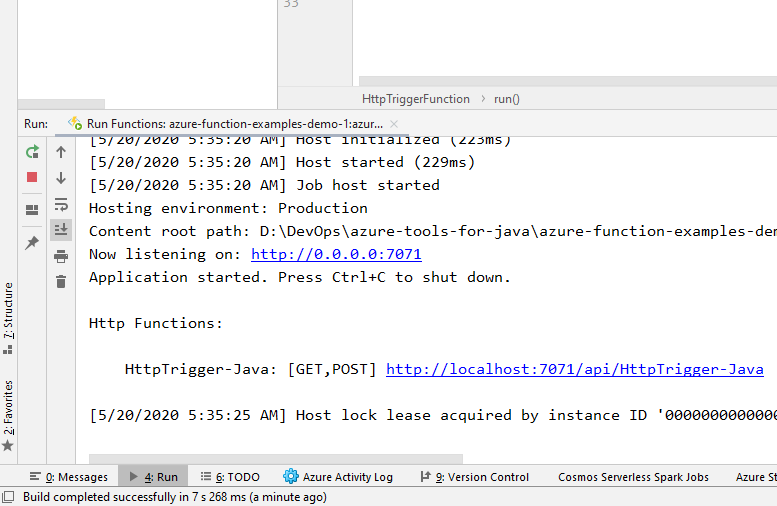
Task: Open the Messages tool window
Action: tap(69, 477)
